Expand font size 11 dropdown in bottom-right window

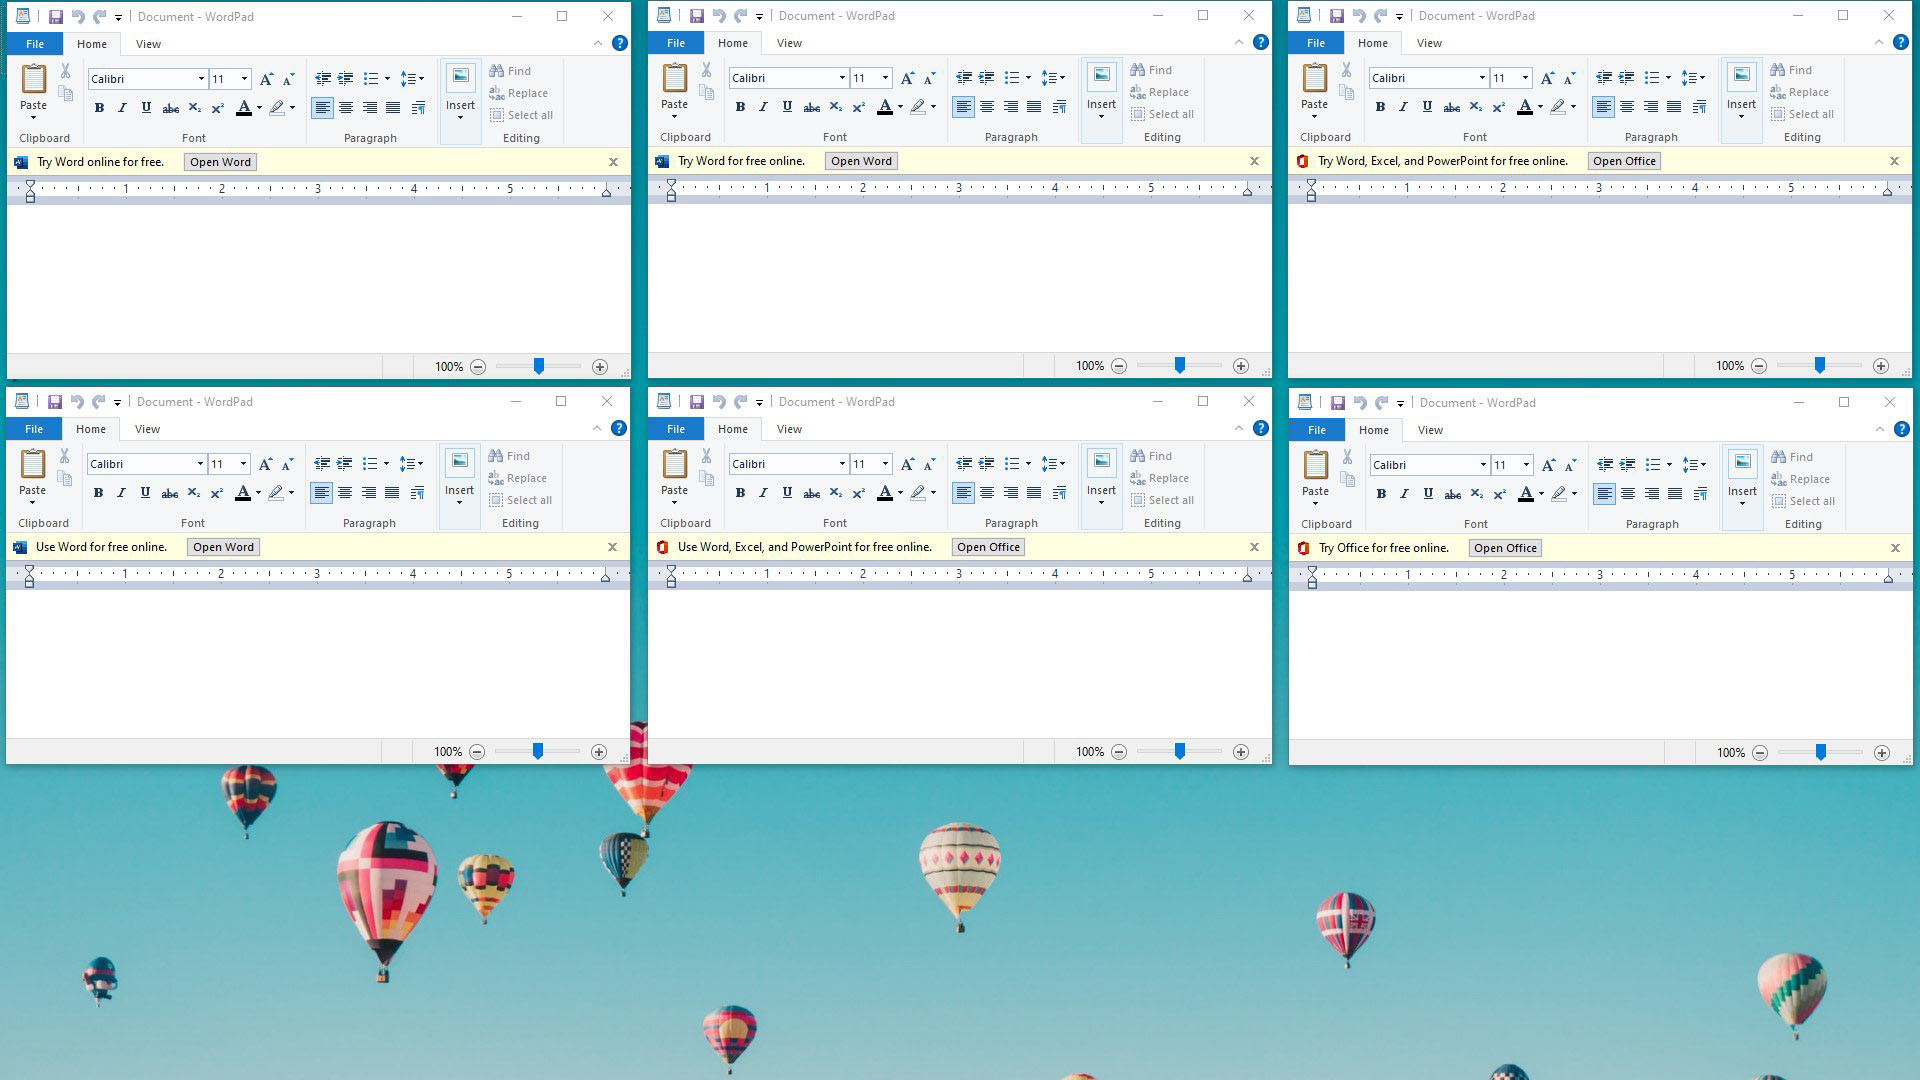1526,465
